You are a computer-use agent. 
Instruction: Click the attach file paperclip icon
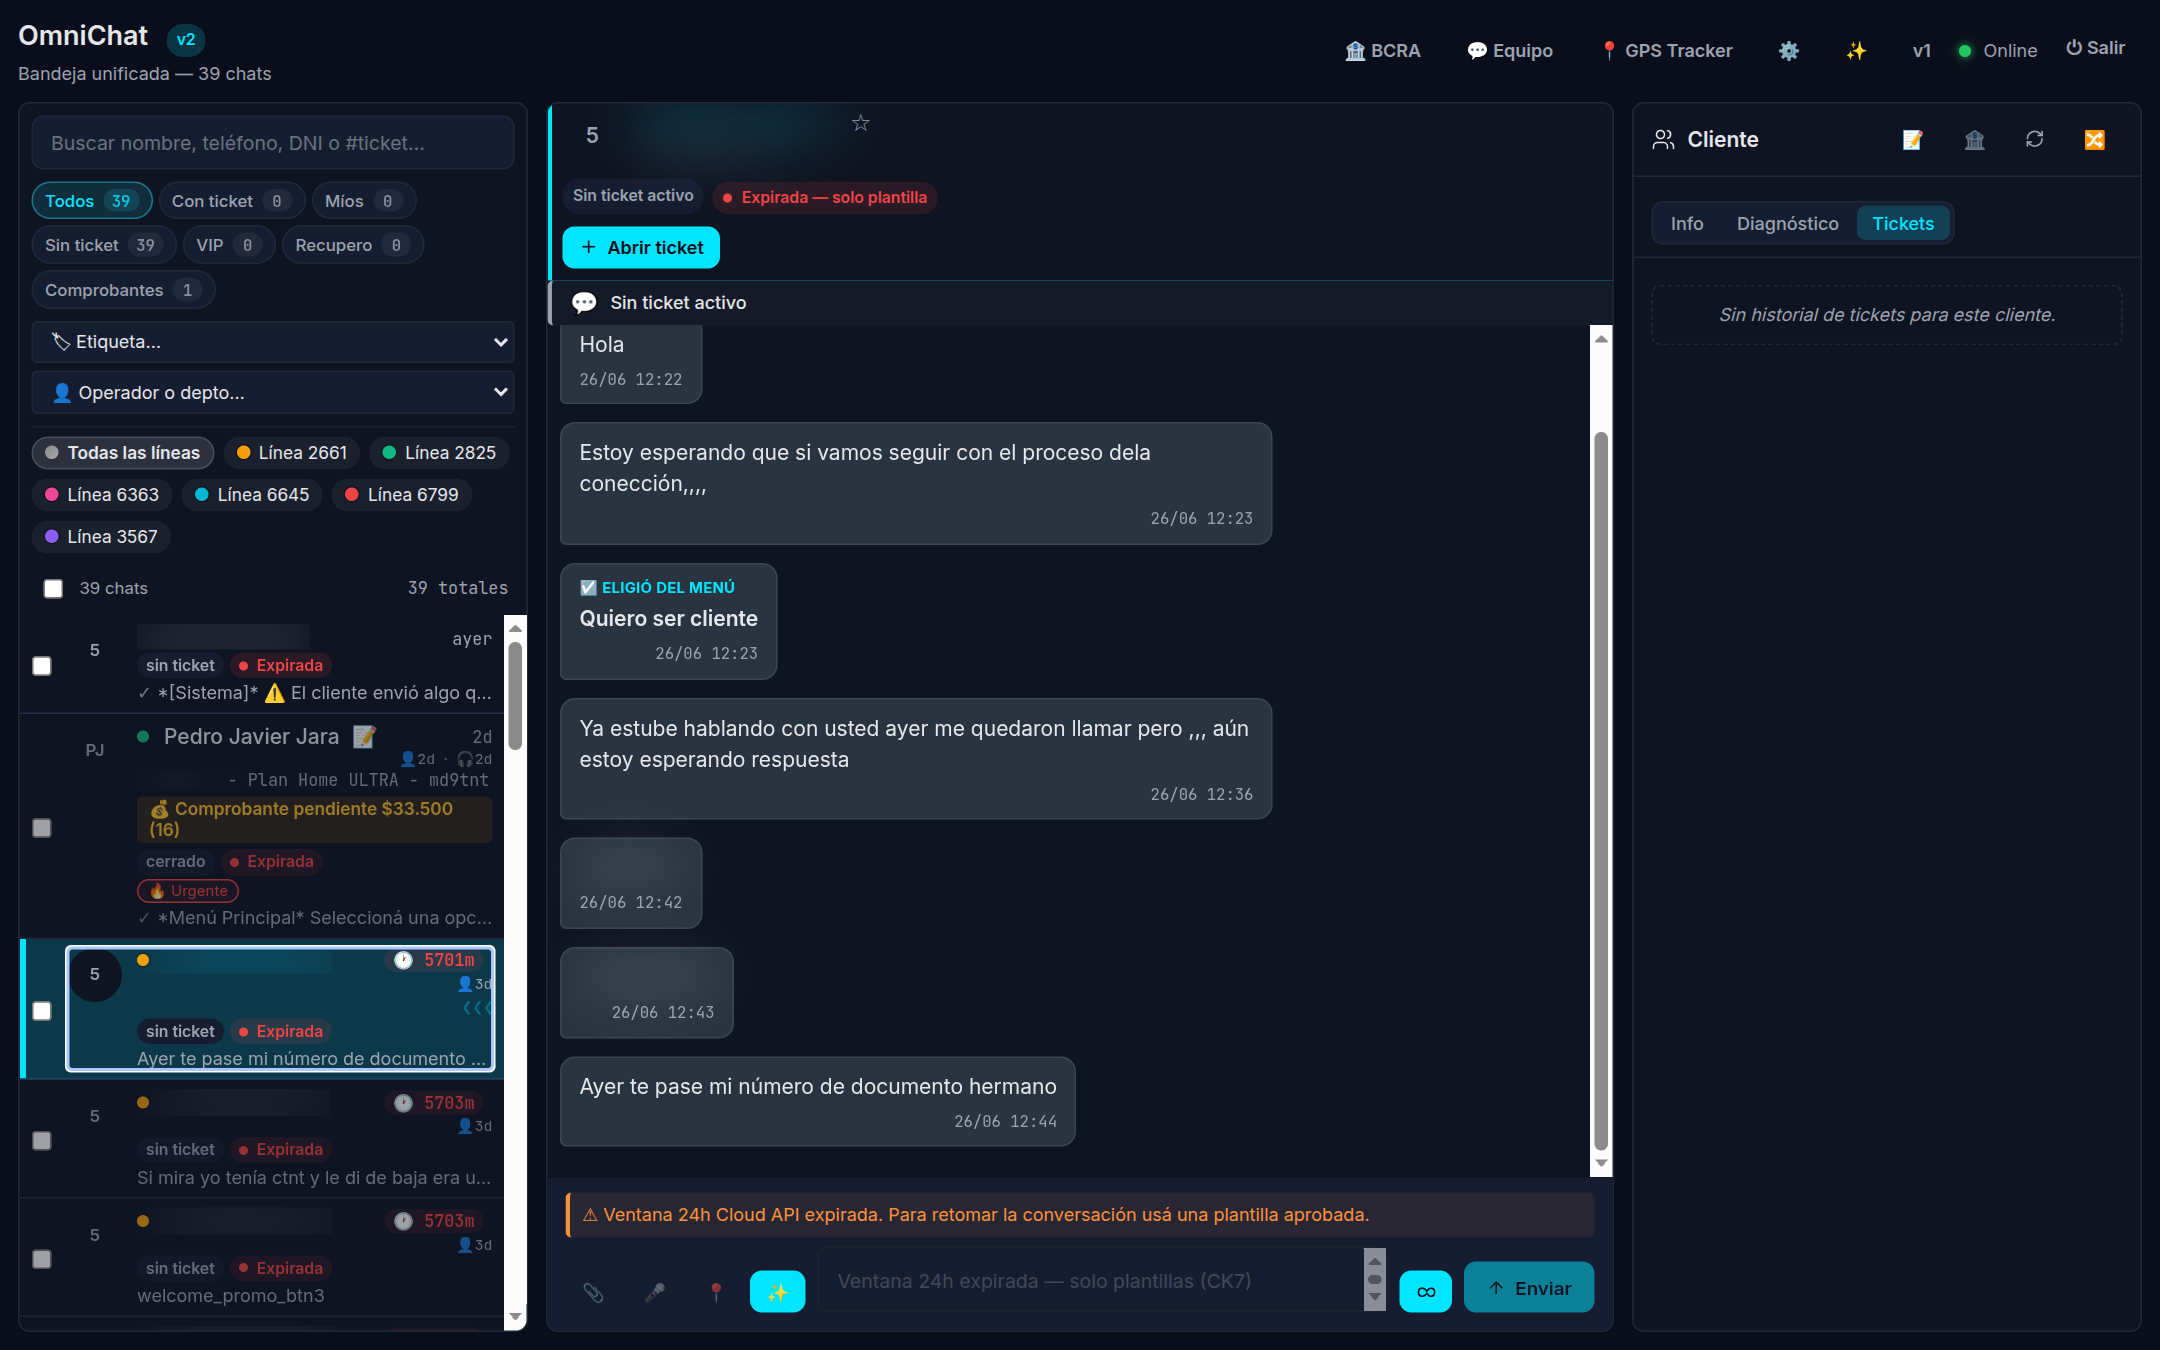593,1292
